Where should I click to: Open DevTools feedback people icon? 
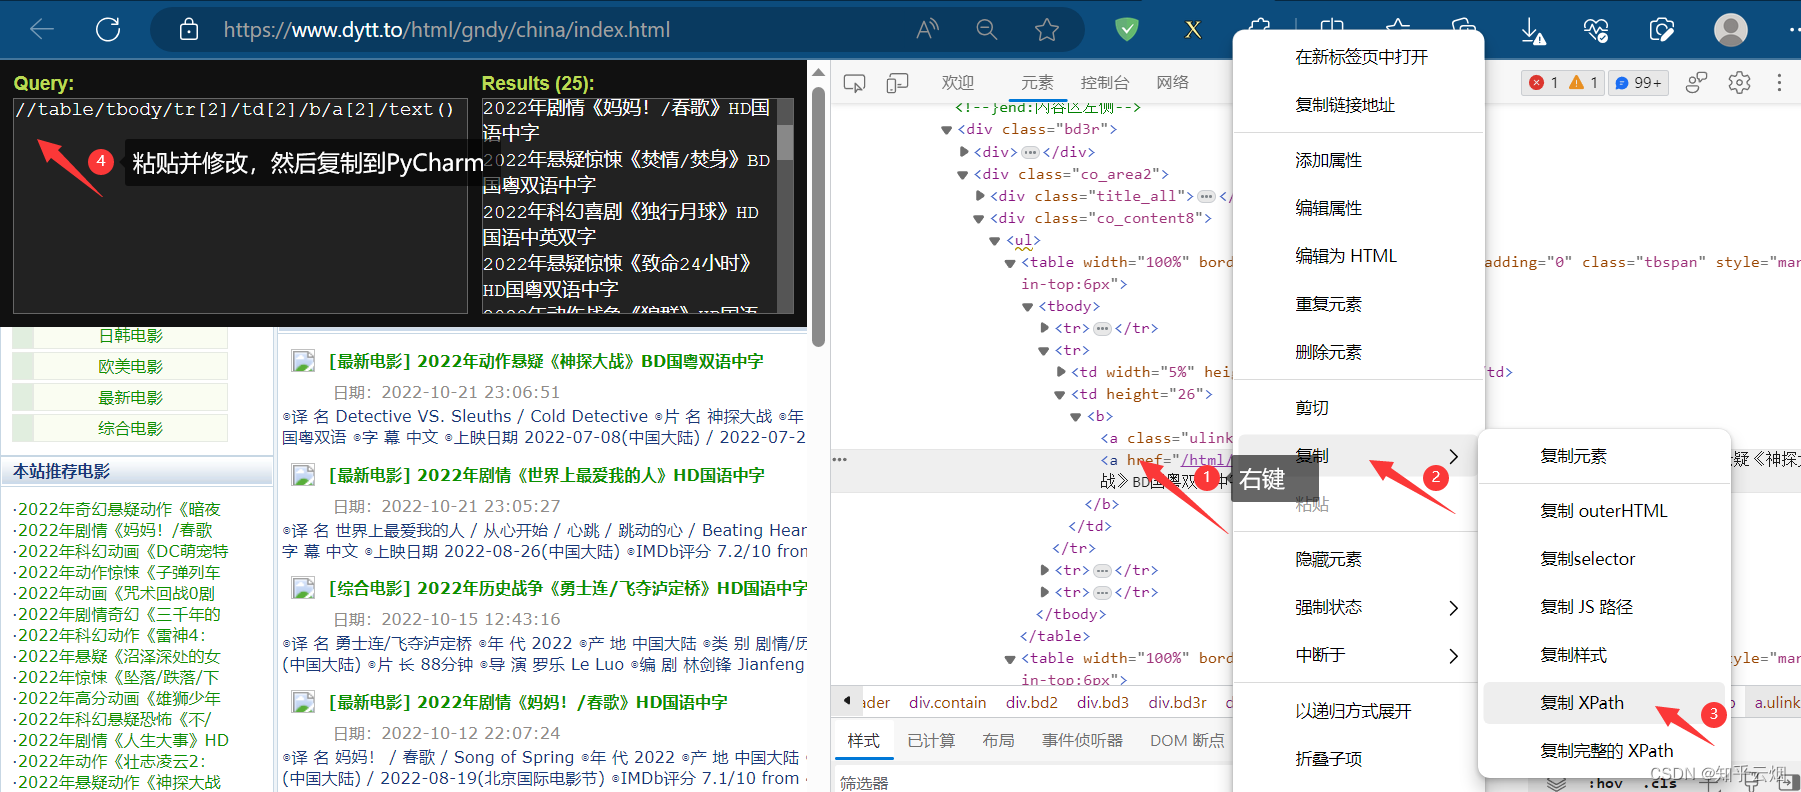tap(1696, 83)
